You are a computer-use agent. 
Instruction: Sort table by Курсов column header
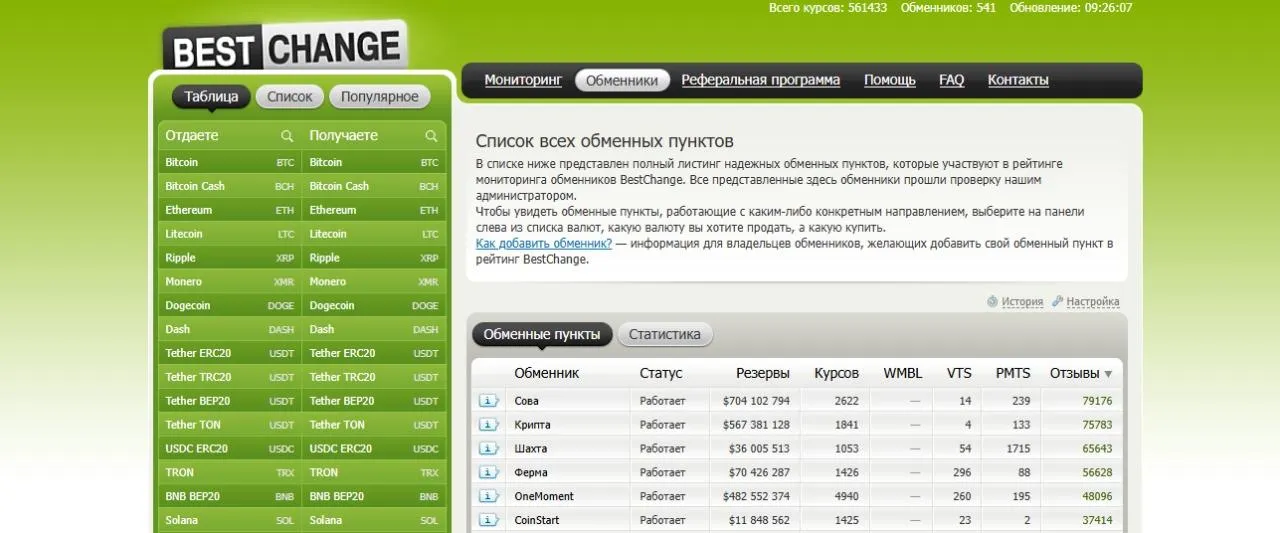click(836, 373)
